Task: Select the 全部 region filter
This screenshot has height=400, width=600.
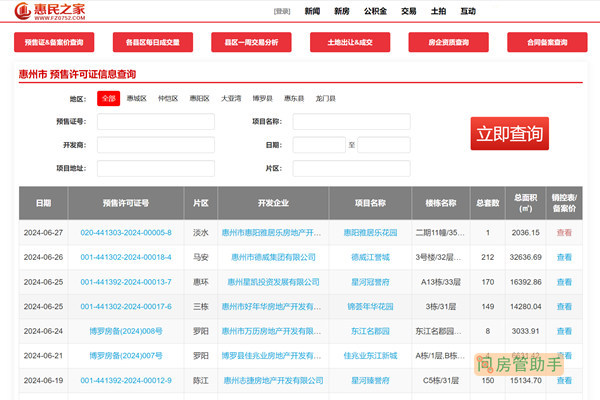Action: (x=109, y=98)
